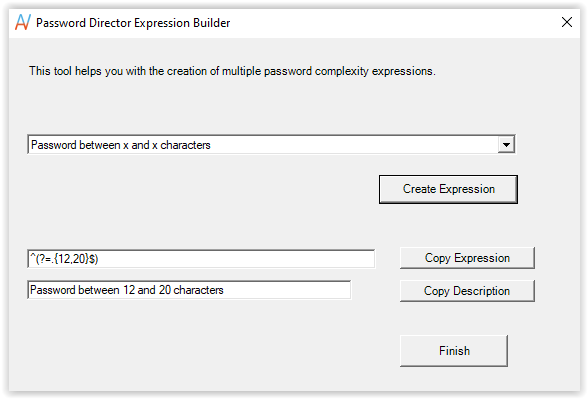Viewport: 588px width, 399px height.
Task: Open the 'Password between x and x characters' combo box
Action: click(272, 145)
